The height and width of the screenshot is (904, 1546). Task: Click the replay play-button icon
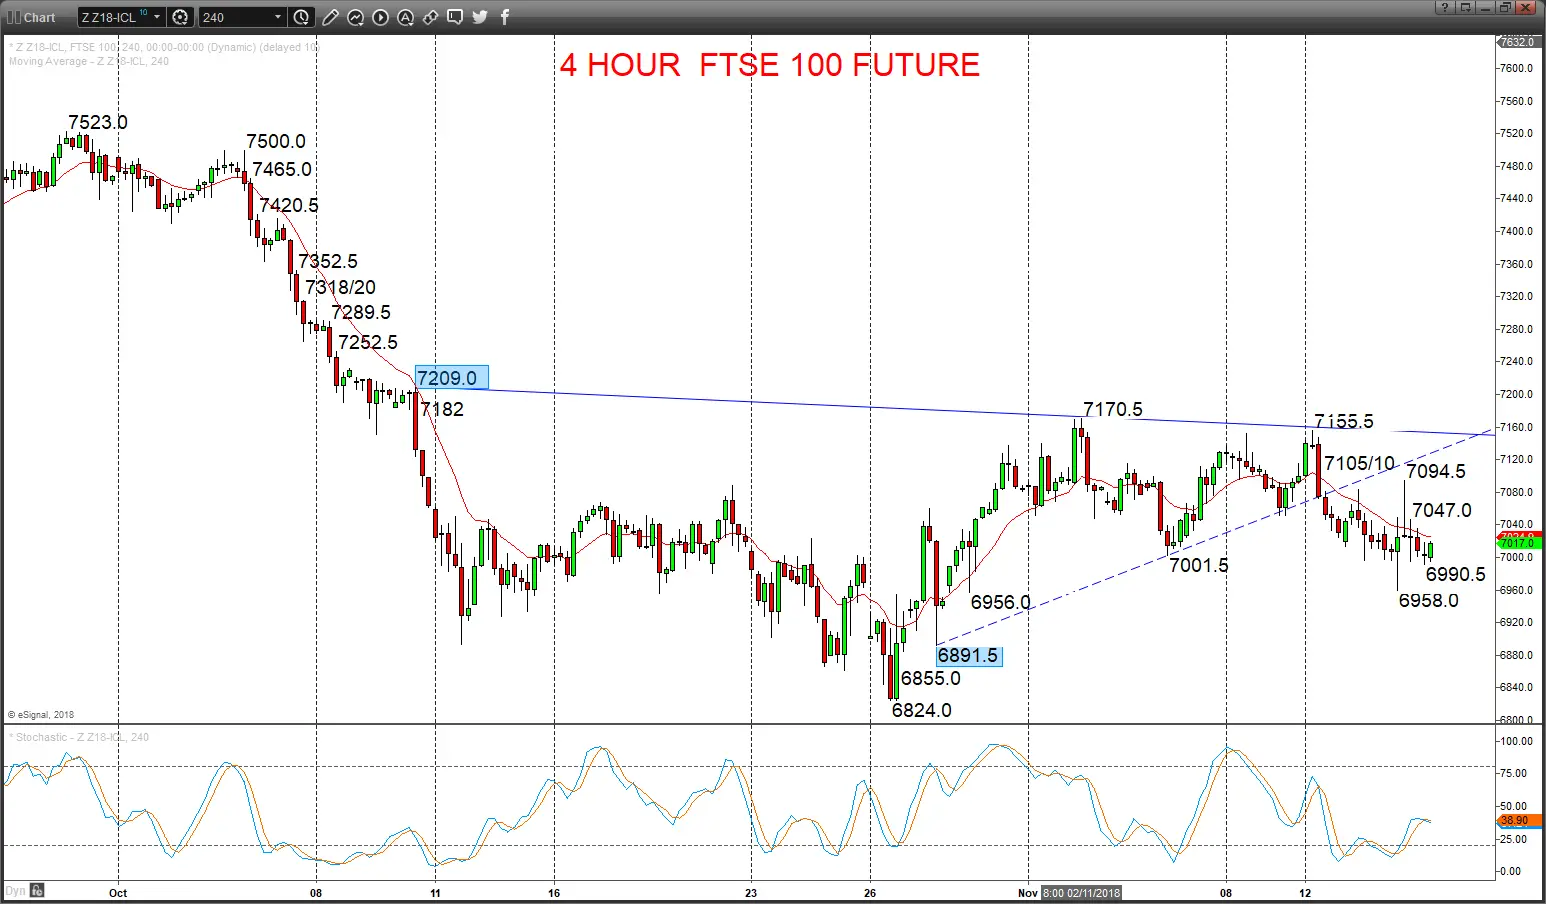[x=380, y=17]
